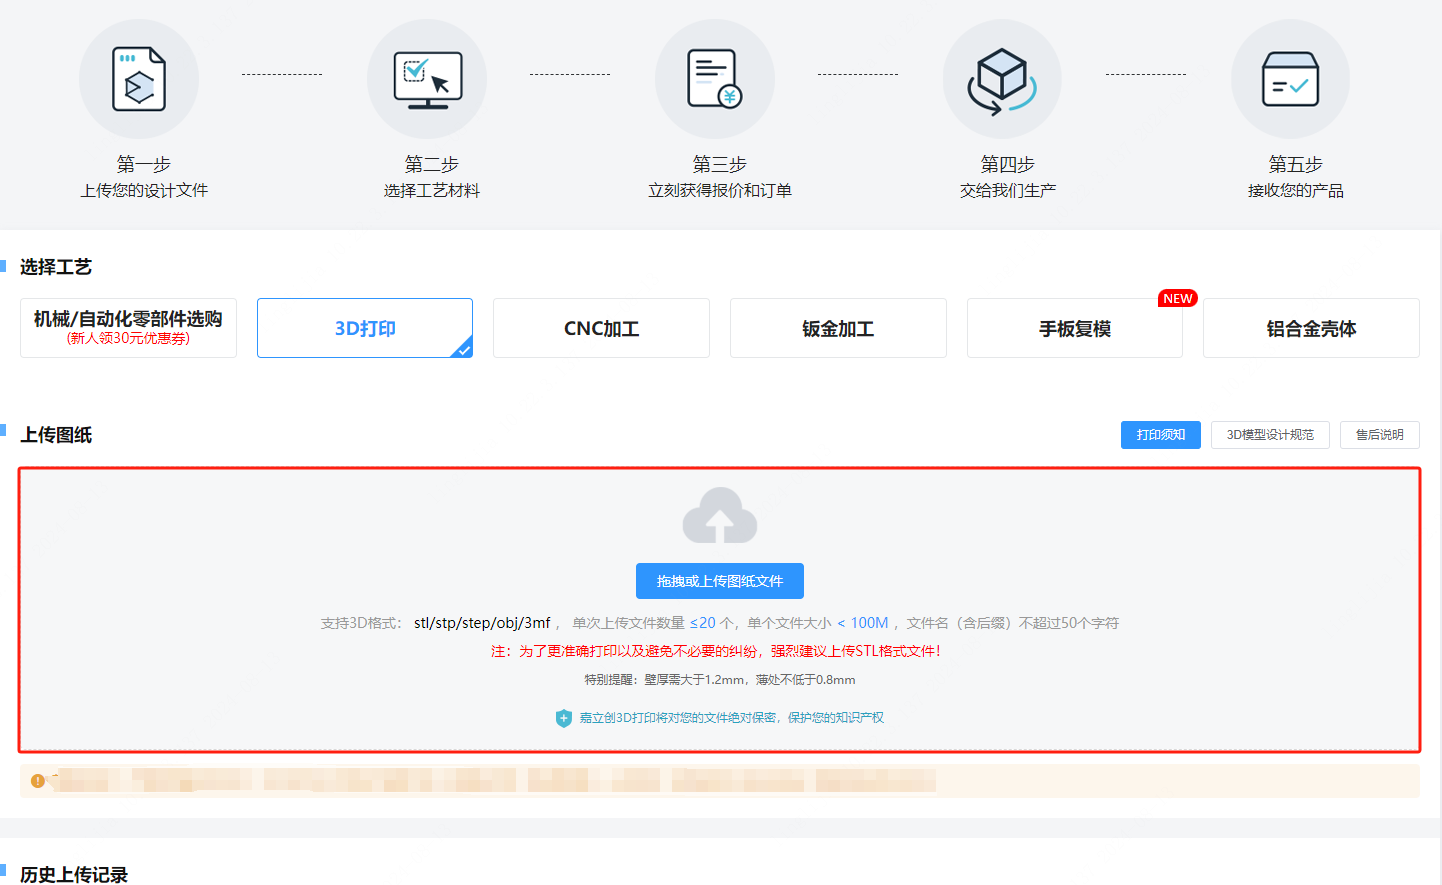View the 3D模型设计规范 guidelines
The image size is (1442, 885).
pyautogui.click(x=1270, y=435)
